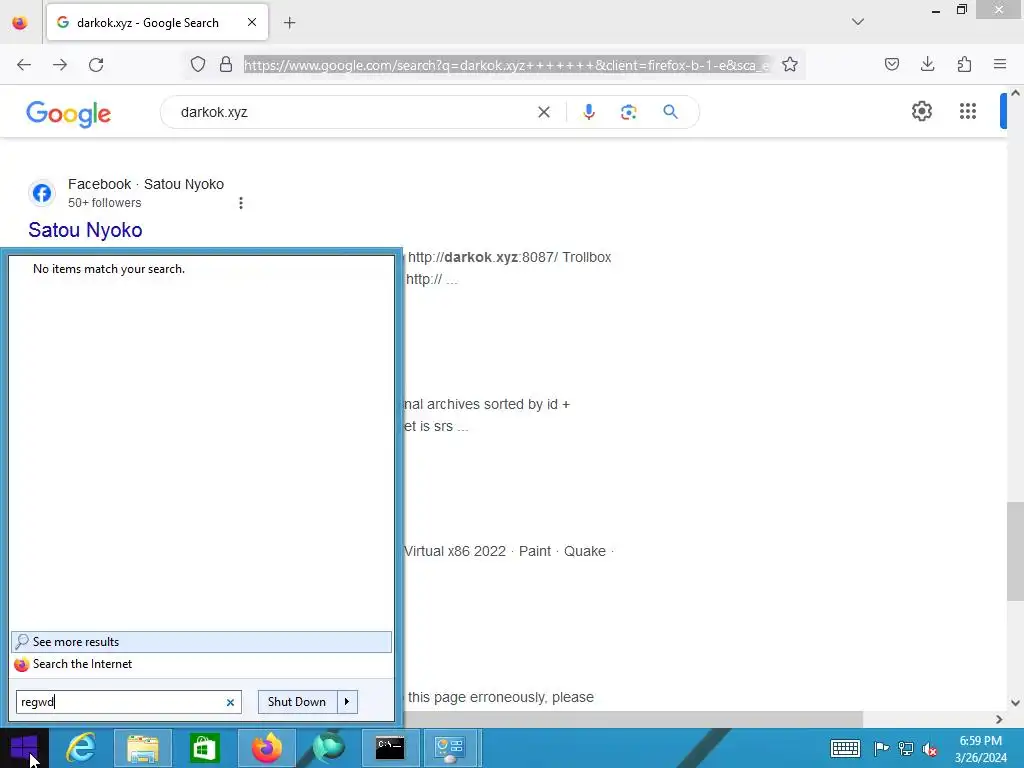Open the extensions puzzle icon

[x=964, y=65]
